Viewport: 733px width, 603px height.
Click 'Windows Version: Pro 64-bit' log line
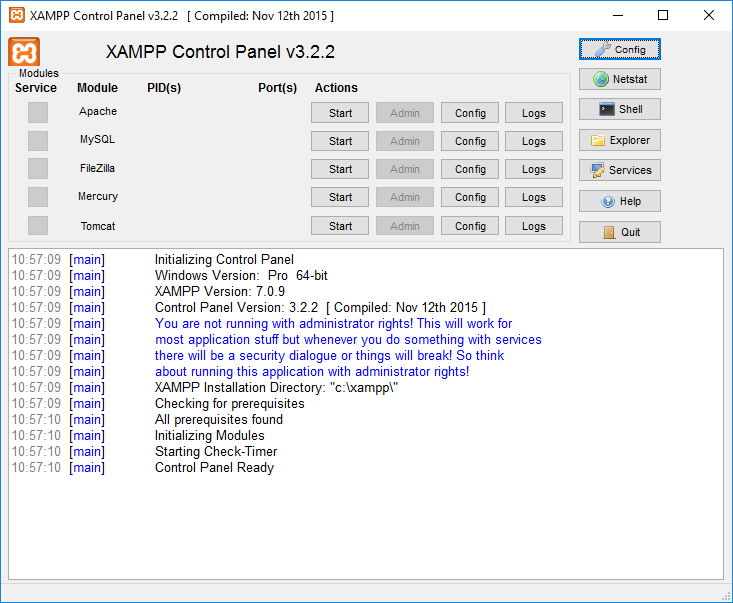coord(241,275)
